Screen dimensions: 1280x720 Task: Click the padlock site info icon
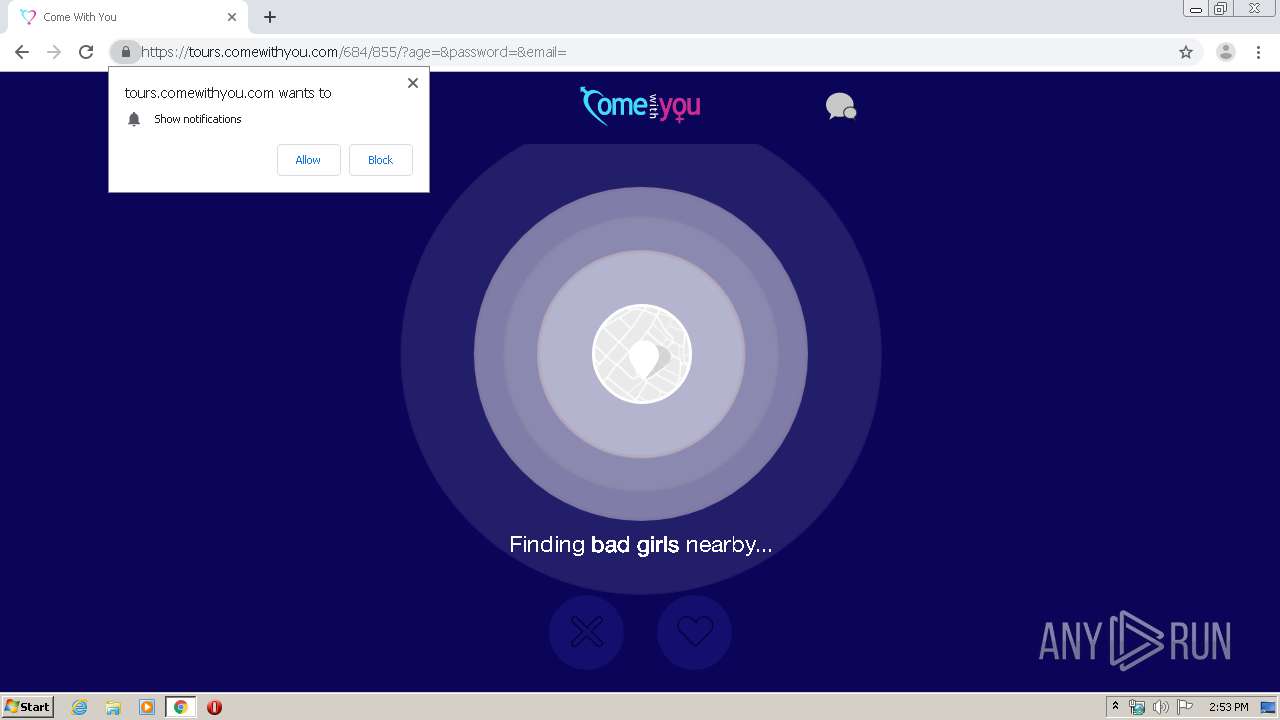click(125, 52)
